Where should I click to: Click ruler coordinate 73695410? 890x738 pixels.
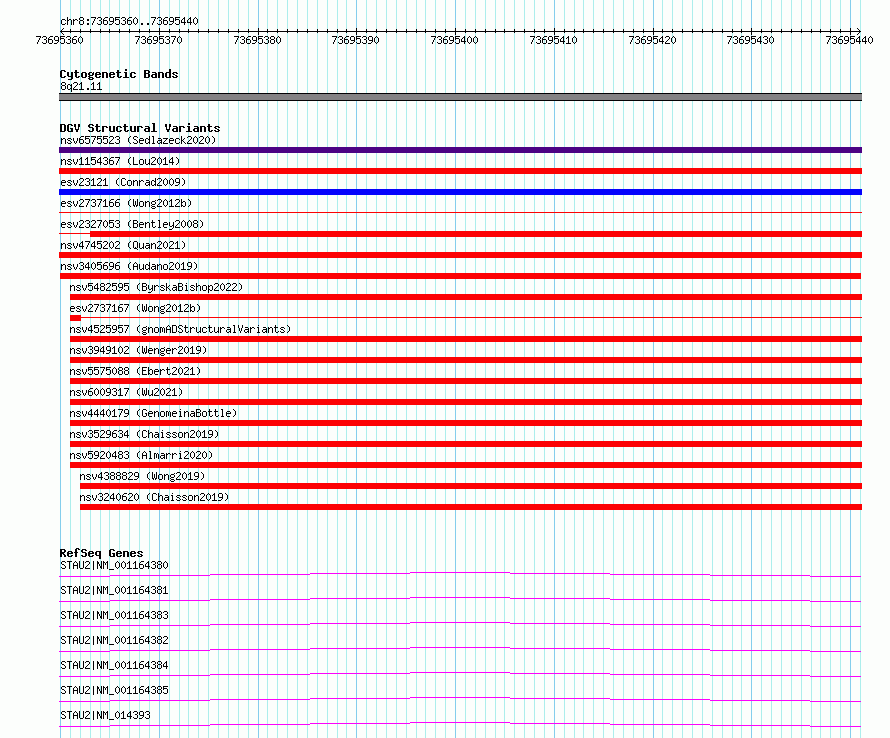(x=553, y=40)
